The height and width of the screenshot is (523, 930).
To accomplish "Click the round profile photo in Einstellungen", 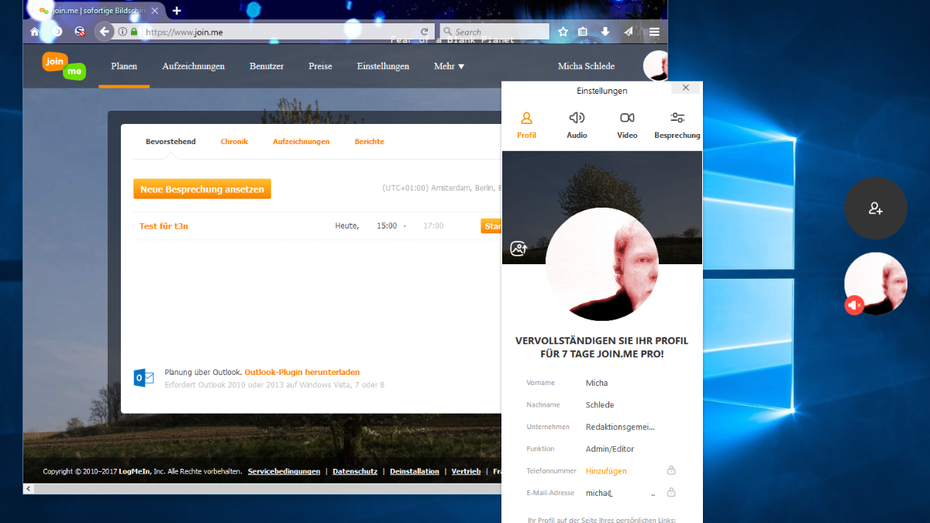I will point(601,264).
